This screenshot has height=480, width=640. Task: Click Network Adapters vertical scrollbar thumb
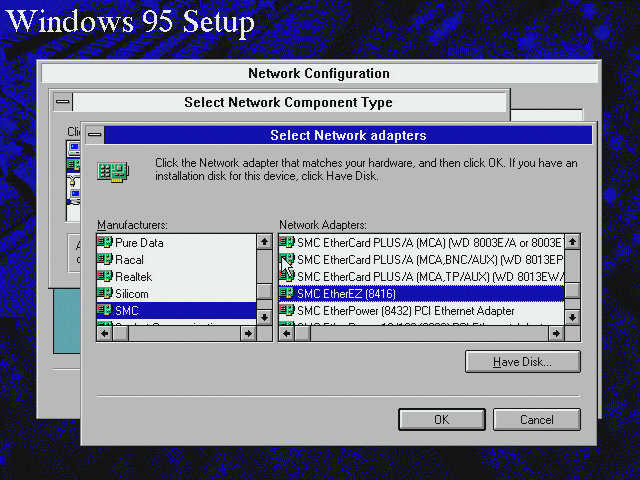click(x=572, y=290)
